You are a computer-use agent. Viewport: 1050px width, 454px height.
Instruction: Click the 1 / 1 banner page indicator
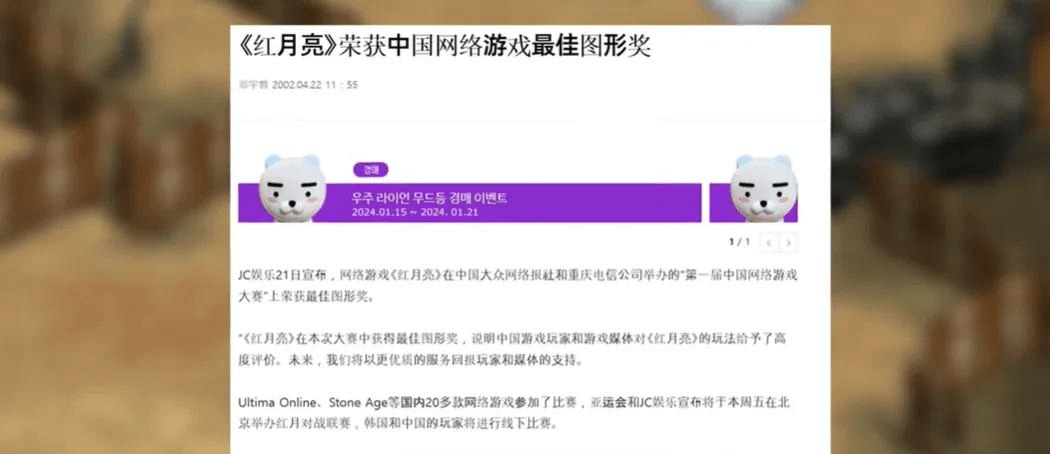click(x=739, y=242)
